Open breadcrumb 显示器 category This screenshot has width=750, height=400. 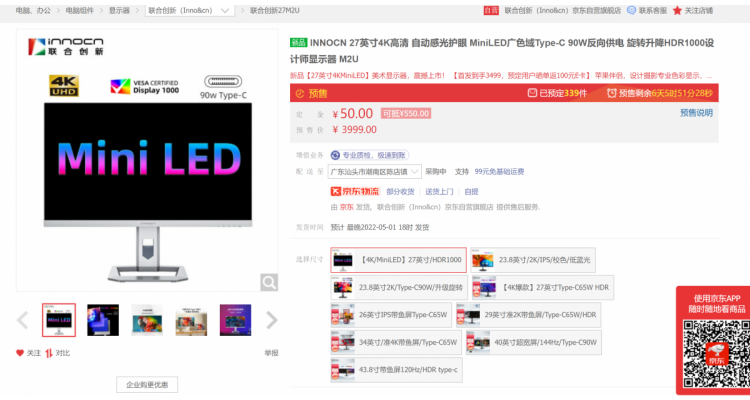click(x=119, y=11)
